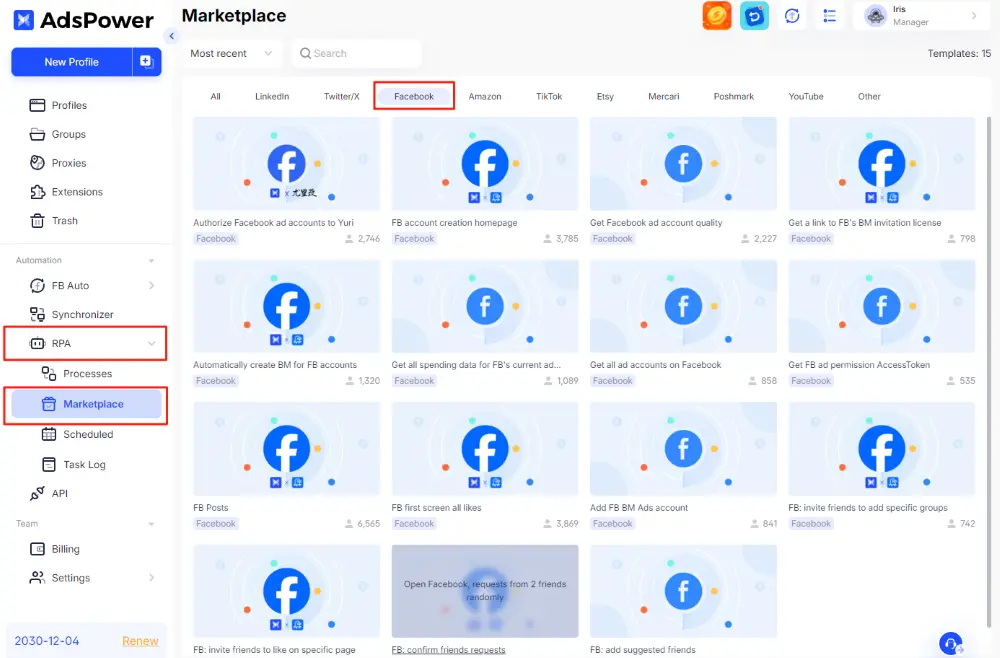Open the Task Log
This screenshot has height=658, width=1000.
(86, 464)
